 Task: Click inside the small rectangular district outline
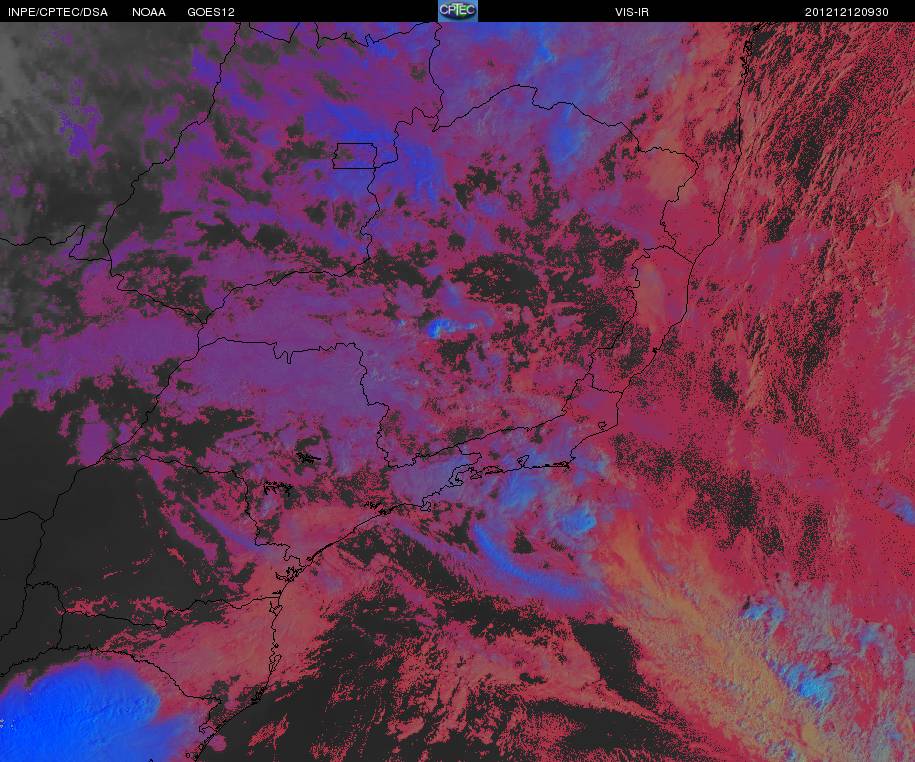355,156
